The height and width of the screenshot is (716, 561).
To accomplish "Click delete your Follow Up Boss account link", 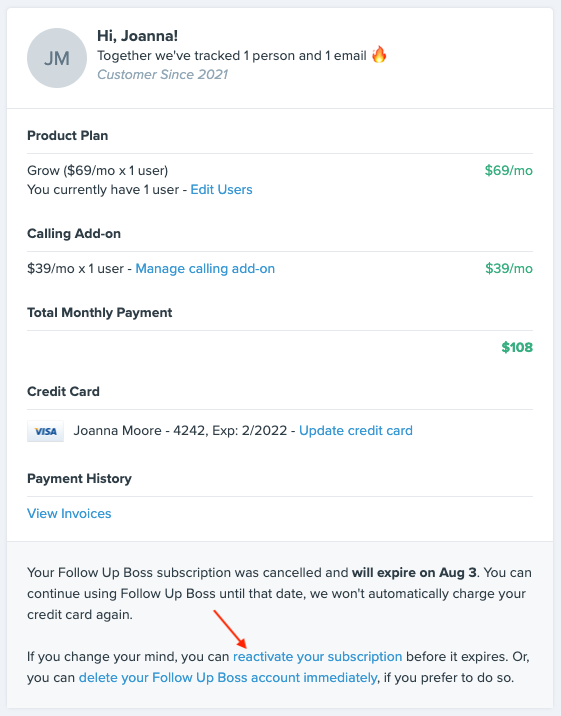I will pos(228,678).
